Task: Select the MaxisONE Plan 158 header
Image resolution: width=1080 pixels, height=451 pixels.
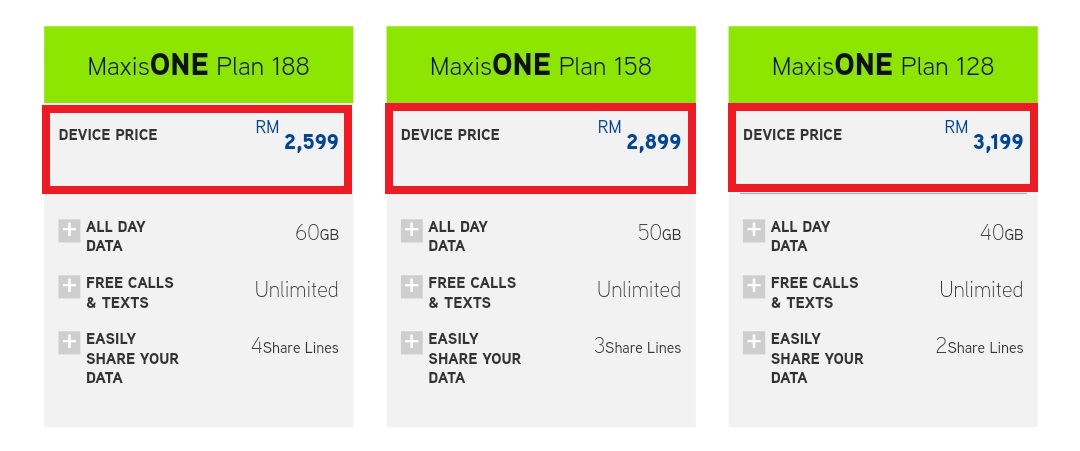Action: tap(540, 66)
